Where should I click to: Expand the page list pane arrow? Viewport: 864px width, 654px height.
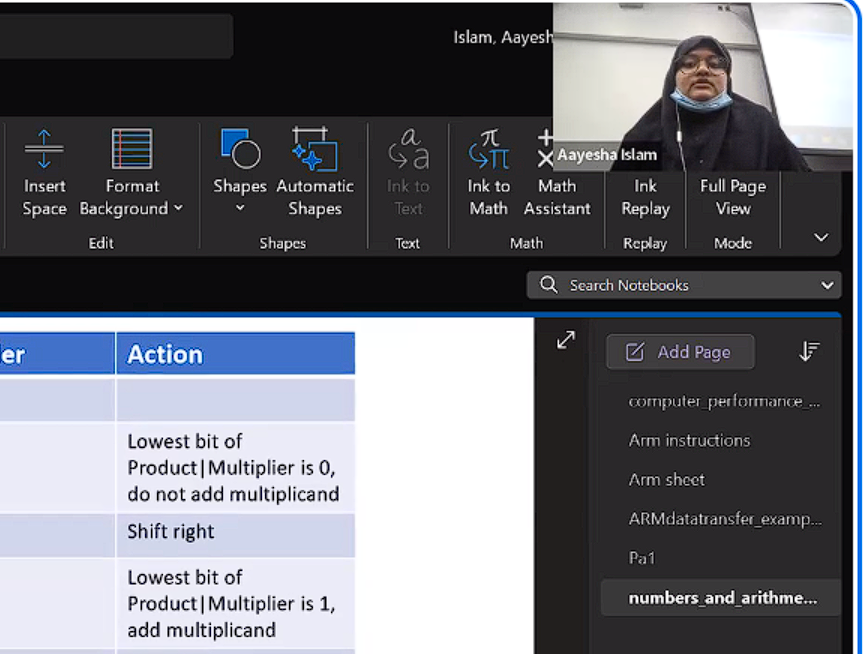pyautogui.click(x=566, y=341)
